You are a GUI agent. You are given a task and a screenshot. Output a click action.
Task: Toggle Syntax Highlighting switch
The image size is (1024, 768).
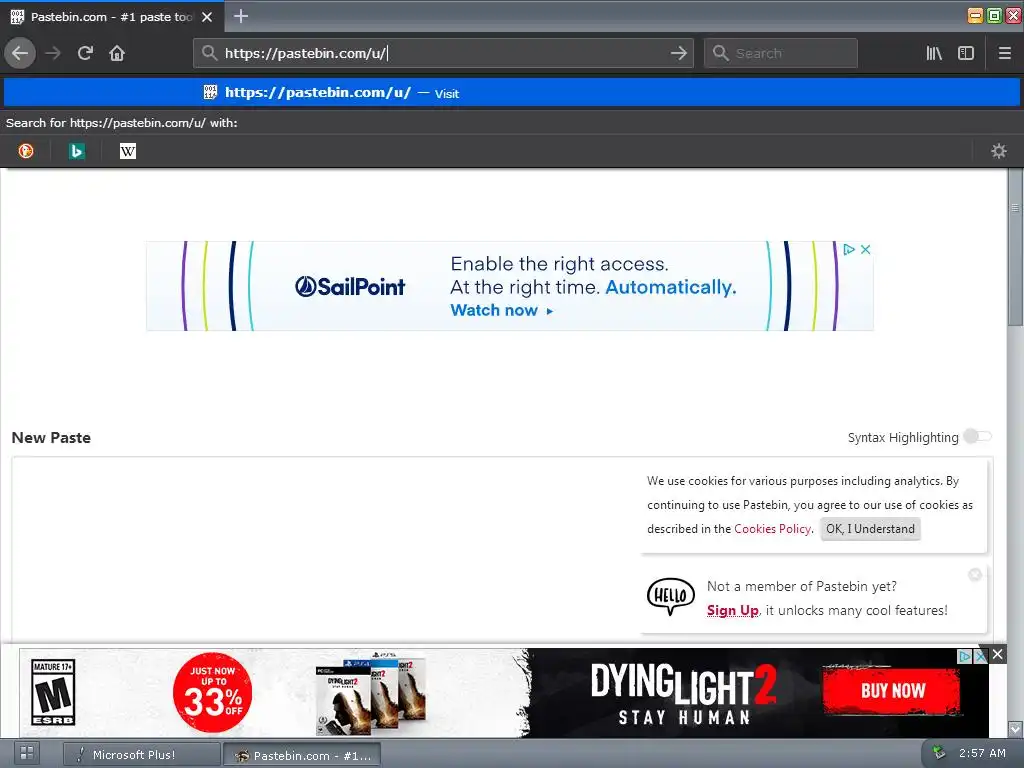[978, 436]
